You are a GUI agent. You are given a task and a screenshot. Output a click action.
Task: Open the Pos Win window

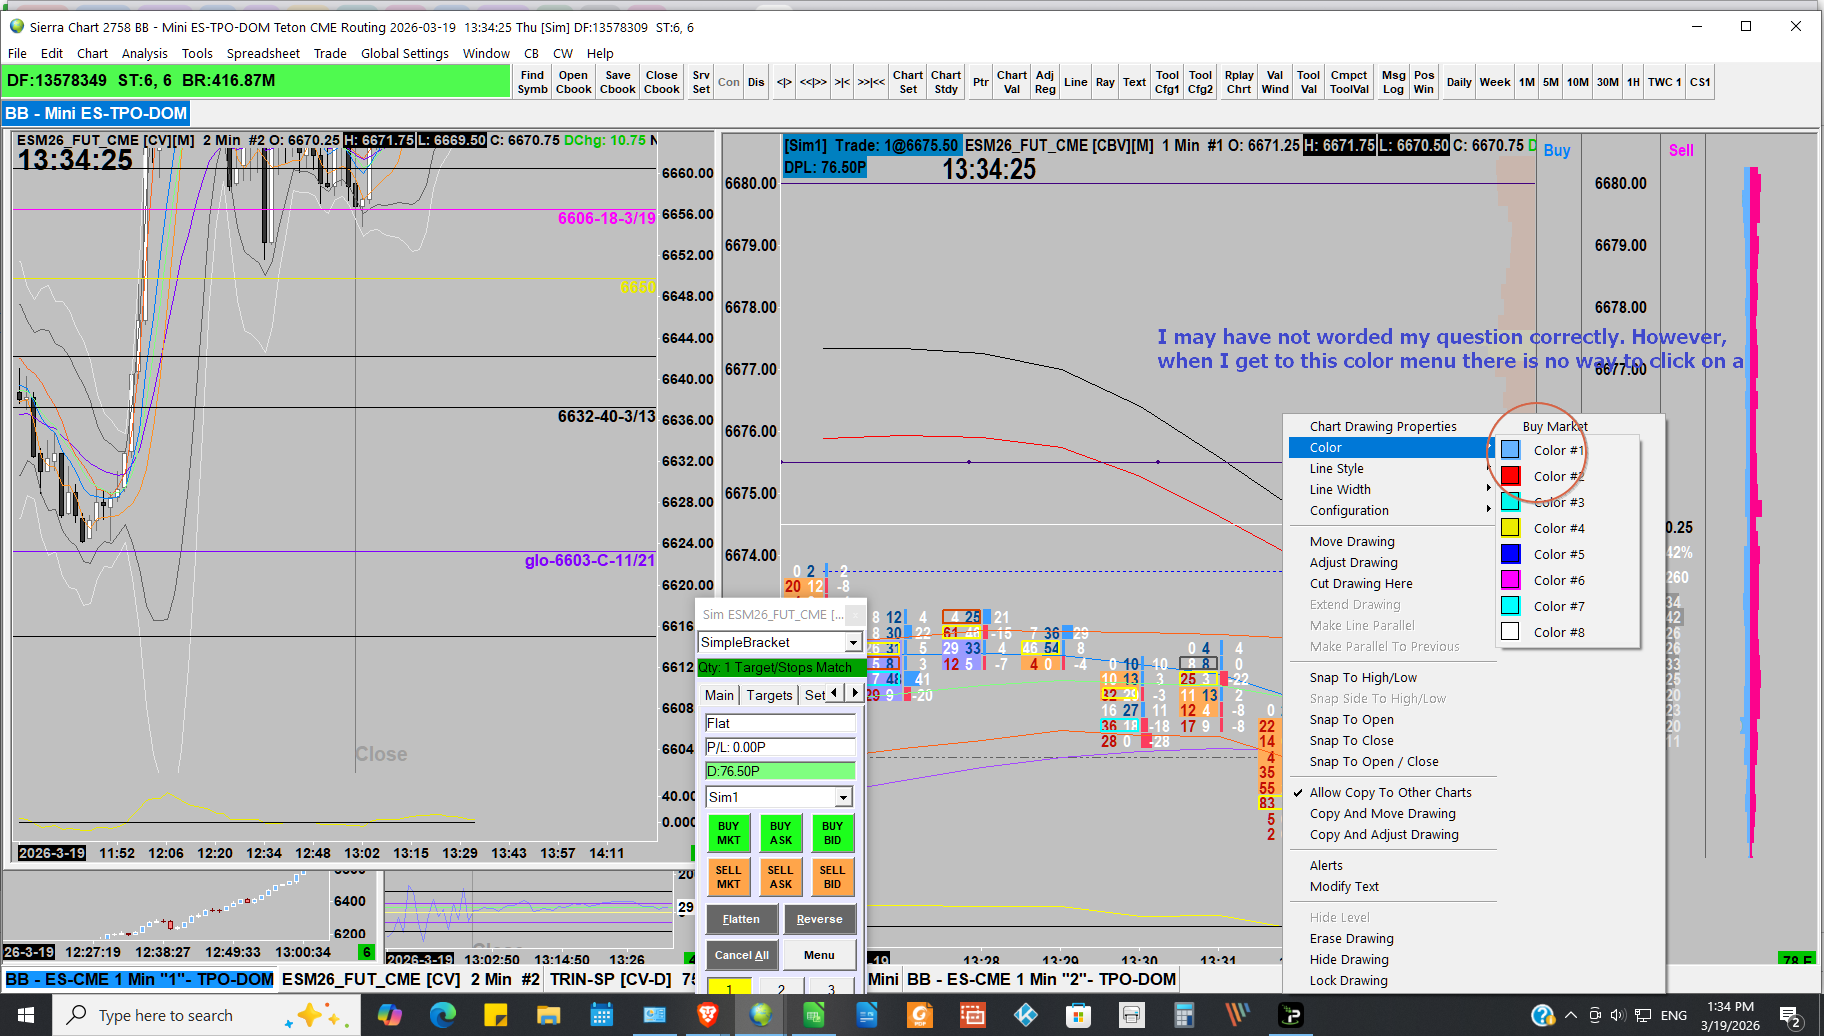tap(1424, 82)
